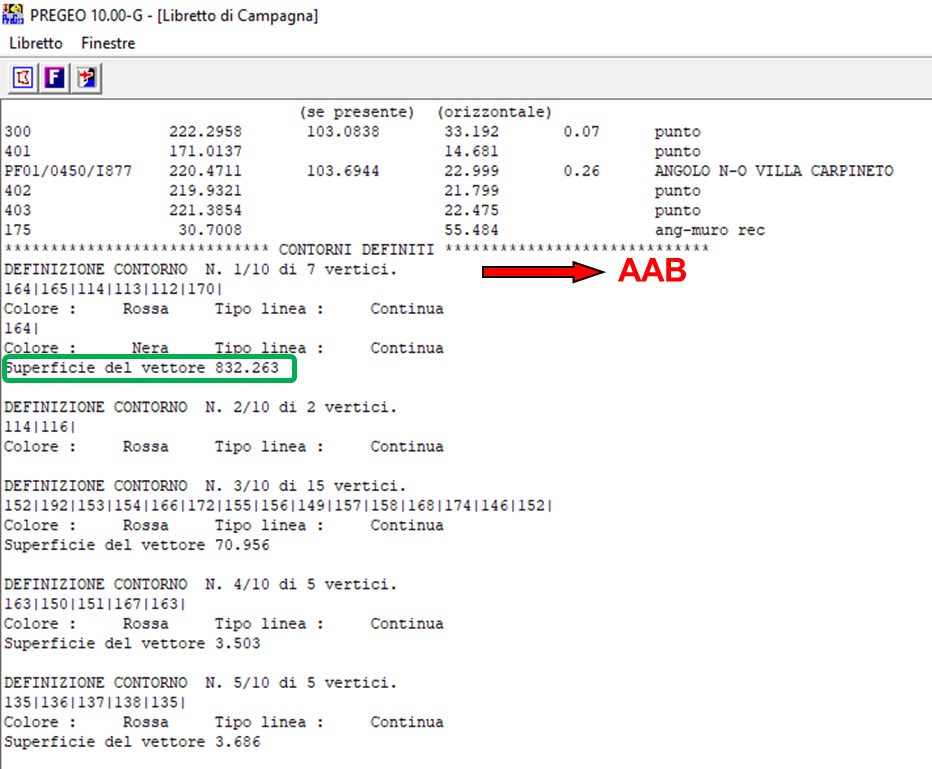The image size is (932, 769).
Task: Click the purple F toolbar icon
Action: pyautogui.click(x=55, y=78)
